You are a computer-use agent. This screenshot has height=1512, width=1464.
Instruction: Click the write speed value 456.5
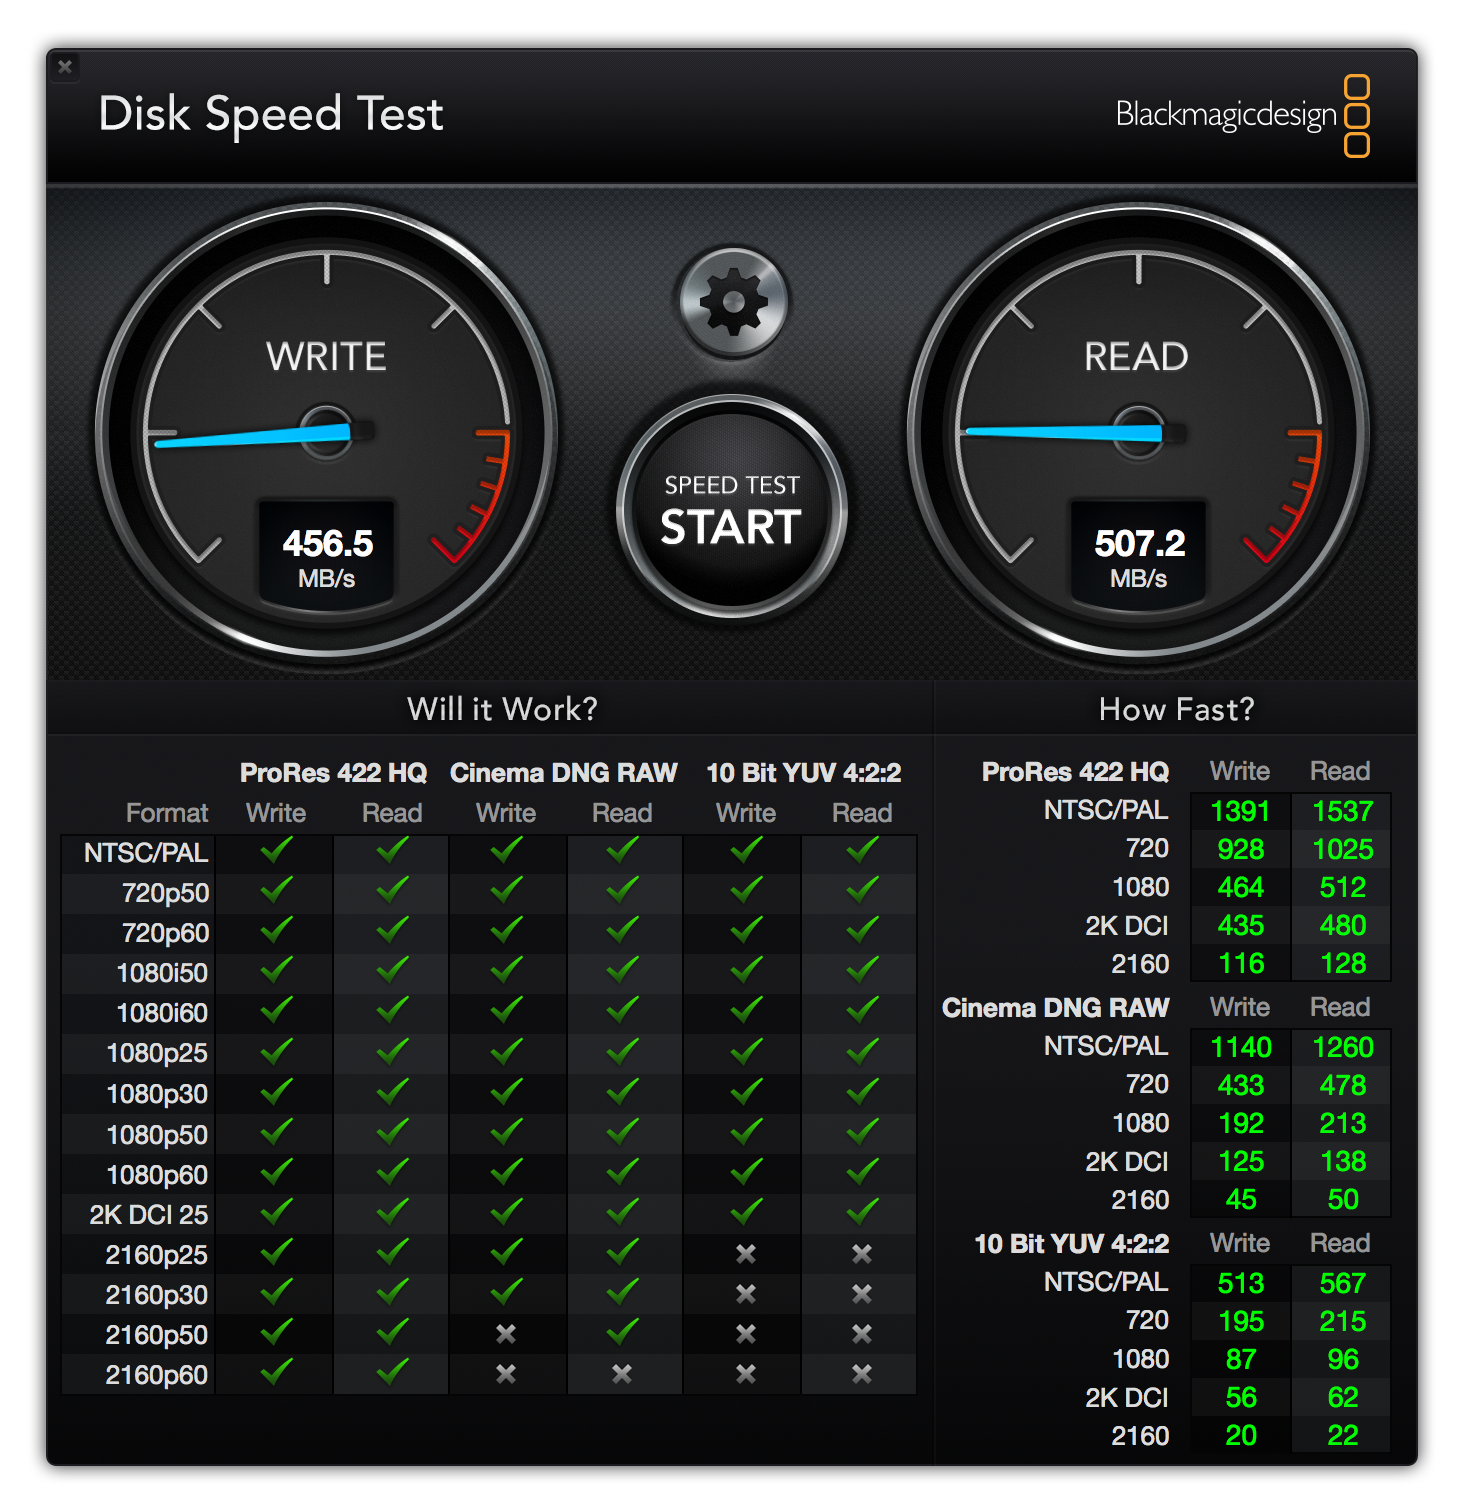[327, 543]
